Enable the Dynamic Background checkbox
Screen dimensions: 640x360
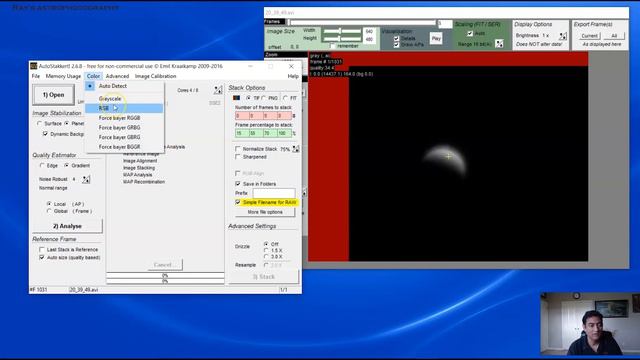click(x=45, y=134)
